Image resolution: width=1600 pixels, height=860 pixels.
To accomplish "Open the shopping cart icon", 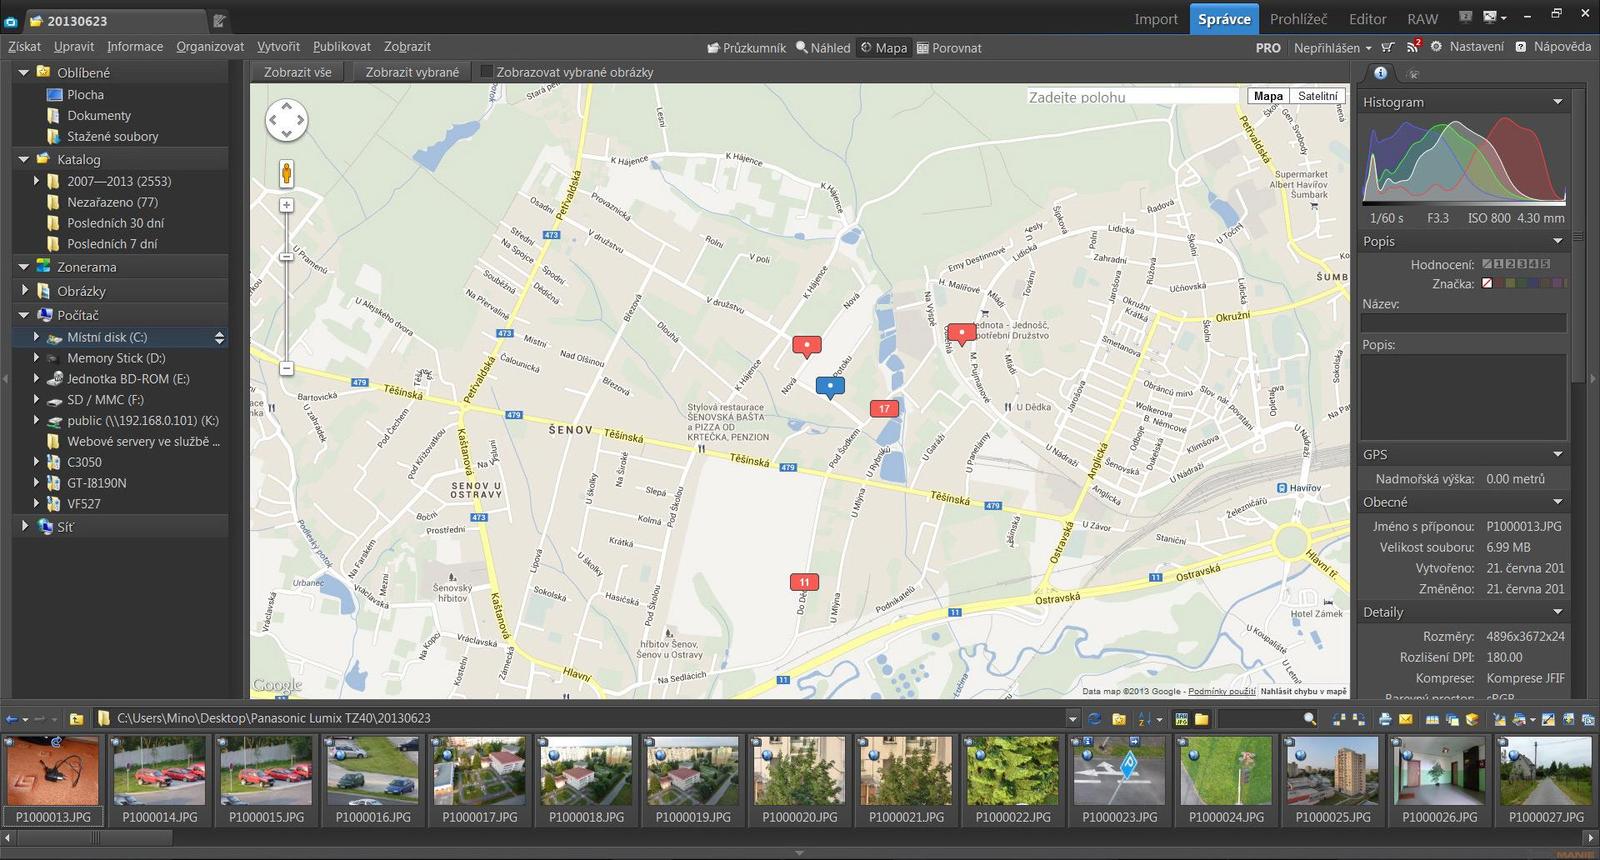I will 1388,47.
